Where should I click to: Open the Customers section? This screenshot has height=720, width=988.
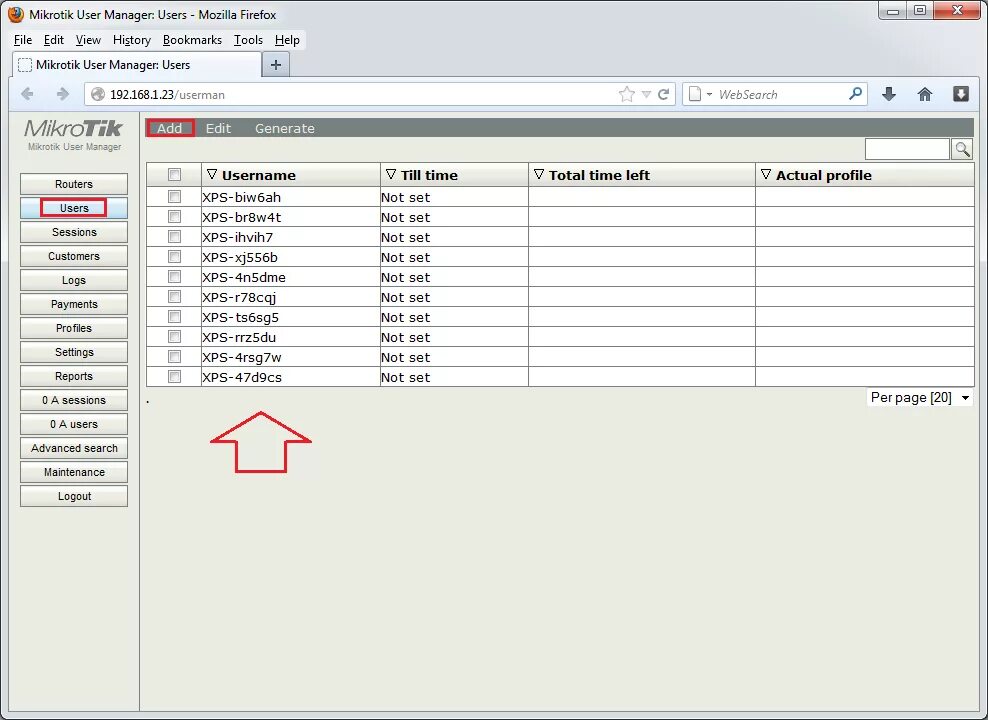(74, 256)
